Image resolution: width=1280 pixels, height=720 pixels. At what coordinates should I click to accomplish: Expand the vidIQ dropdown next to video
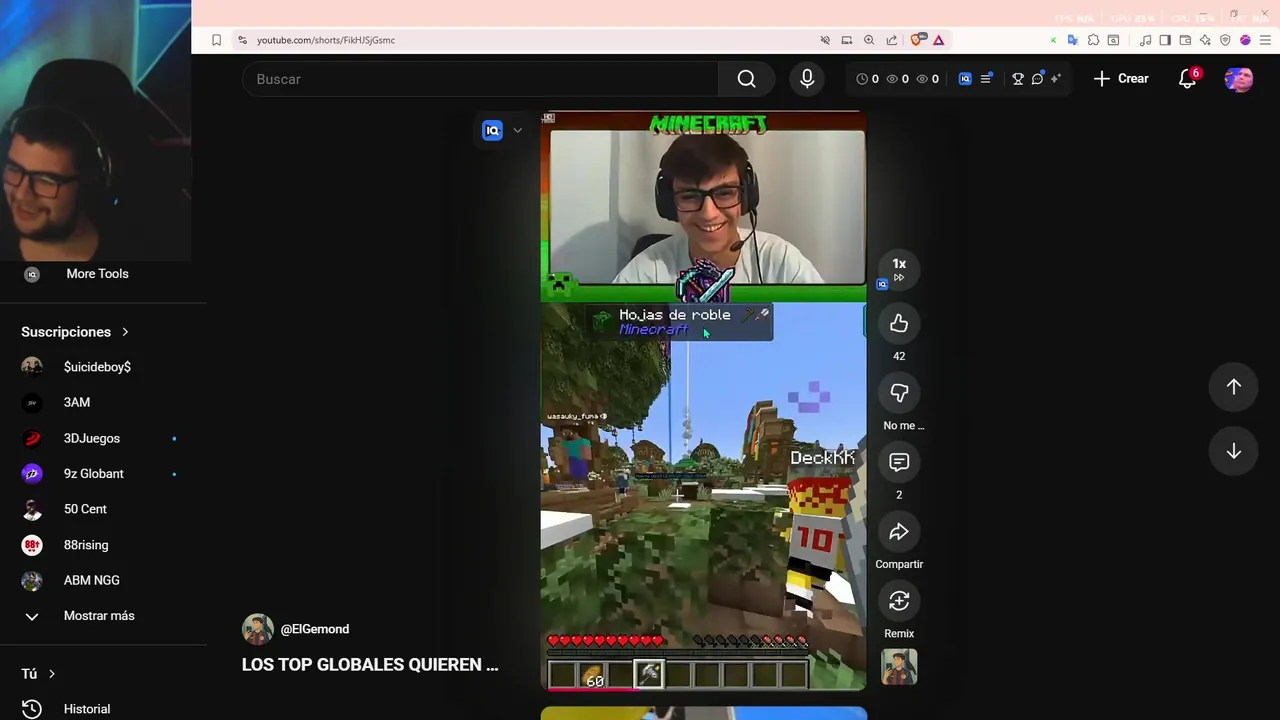[517, 130]
